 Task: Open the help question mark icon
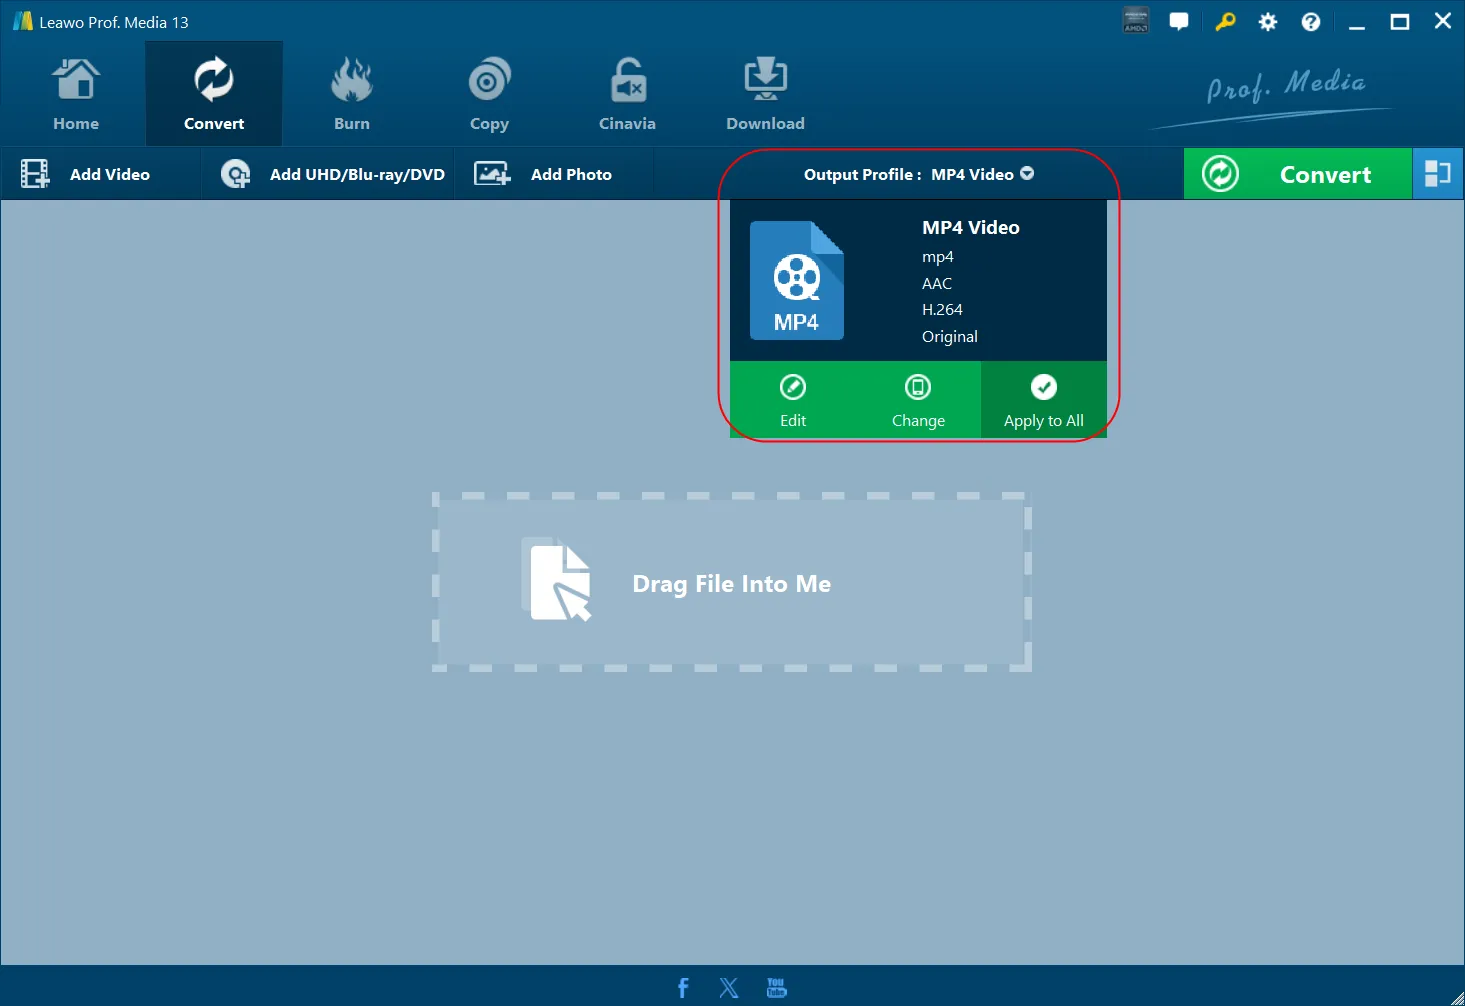pos(1311,22)
